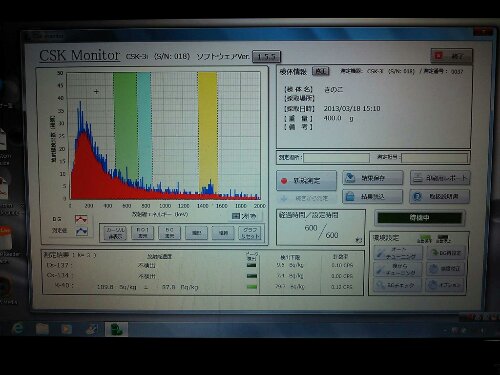Click the option (オプション) settings button
Image resolution: width=500 pixels, height=375 pixels.
[x=445, y=285]
